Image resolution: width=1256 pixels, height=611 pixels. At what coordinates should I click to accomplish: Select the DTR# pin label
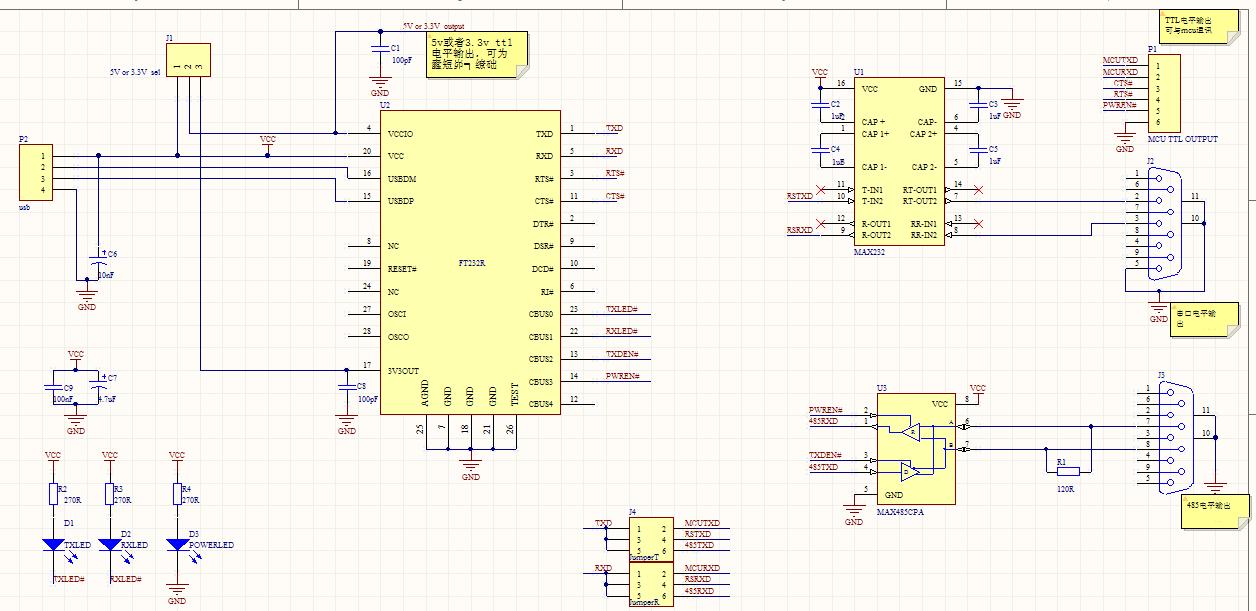[544, 224]
